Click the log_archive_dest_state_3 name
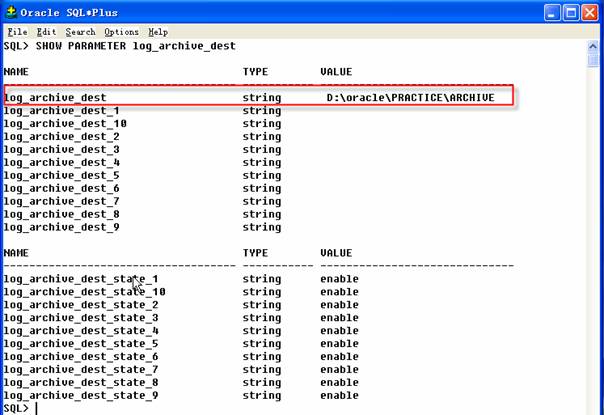Viewport: 604px width, 415px height. [81, 318]
